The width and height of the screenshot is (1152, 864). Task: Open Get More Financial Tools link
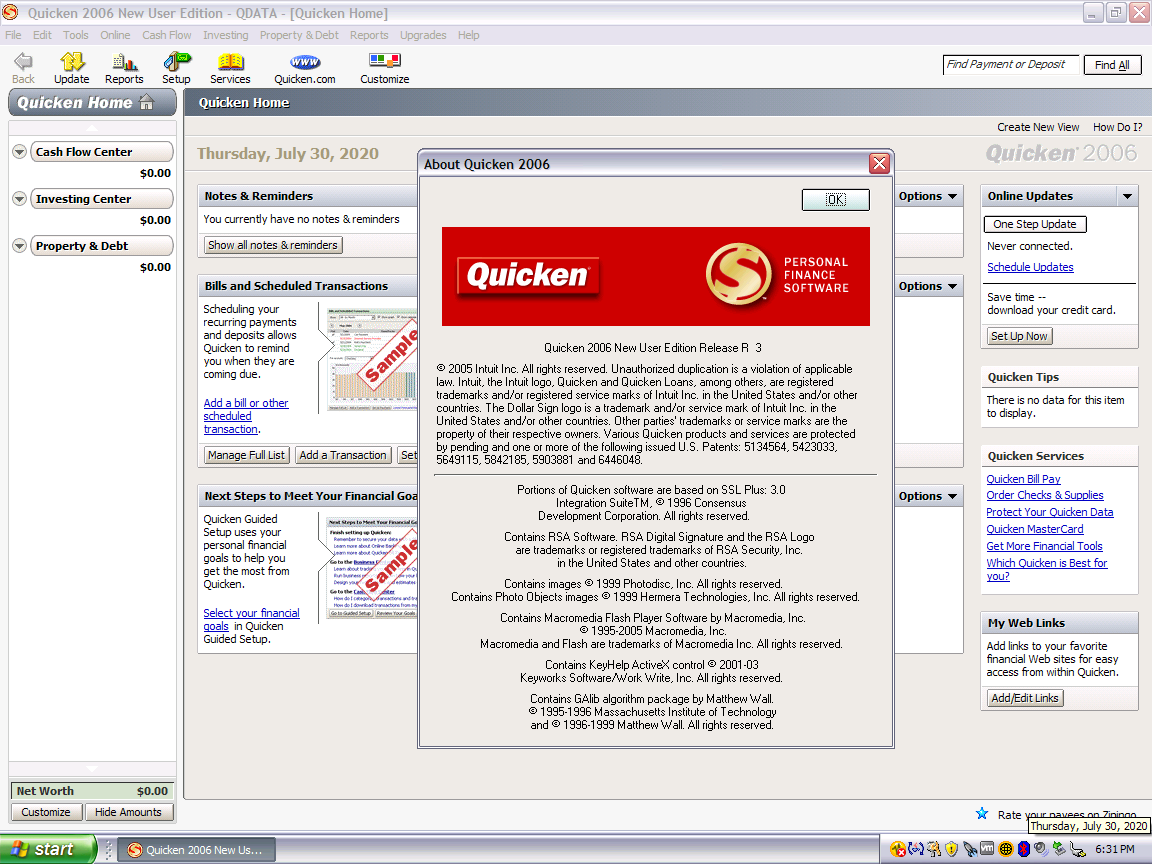1044,546
